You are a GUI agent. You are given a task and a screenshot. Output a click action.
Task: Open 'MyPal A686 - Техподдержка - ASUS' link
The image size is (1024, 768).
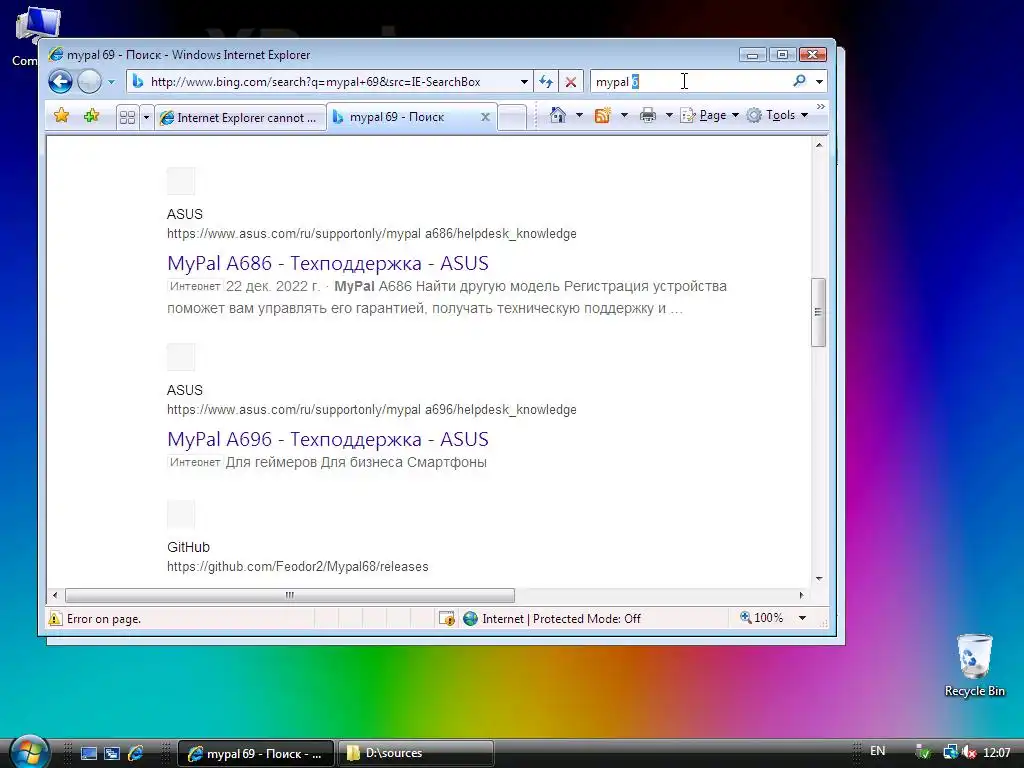328,263
